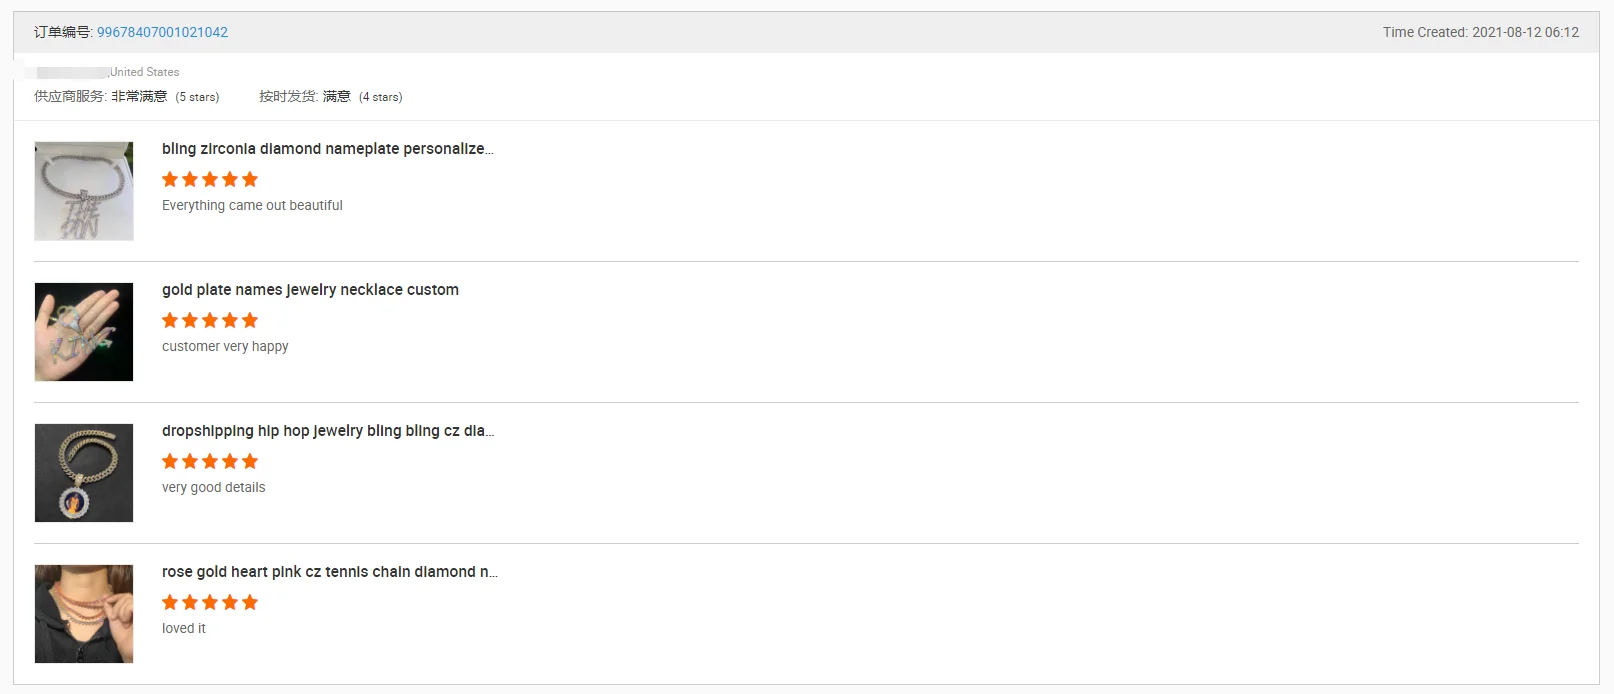Click star rating above 'customer very happy'
Screen dimensions: 1614x694
[210, 320]
